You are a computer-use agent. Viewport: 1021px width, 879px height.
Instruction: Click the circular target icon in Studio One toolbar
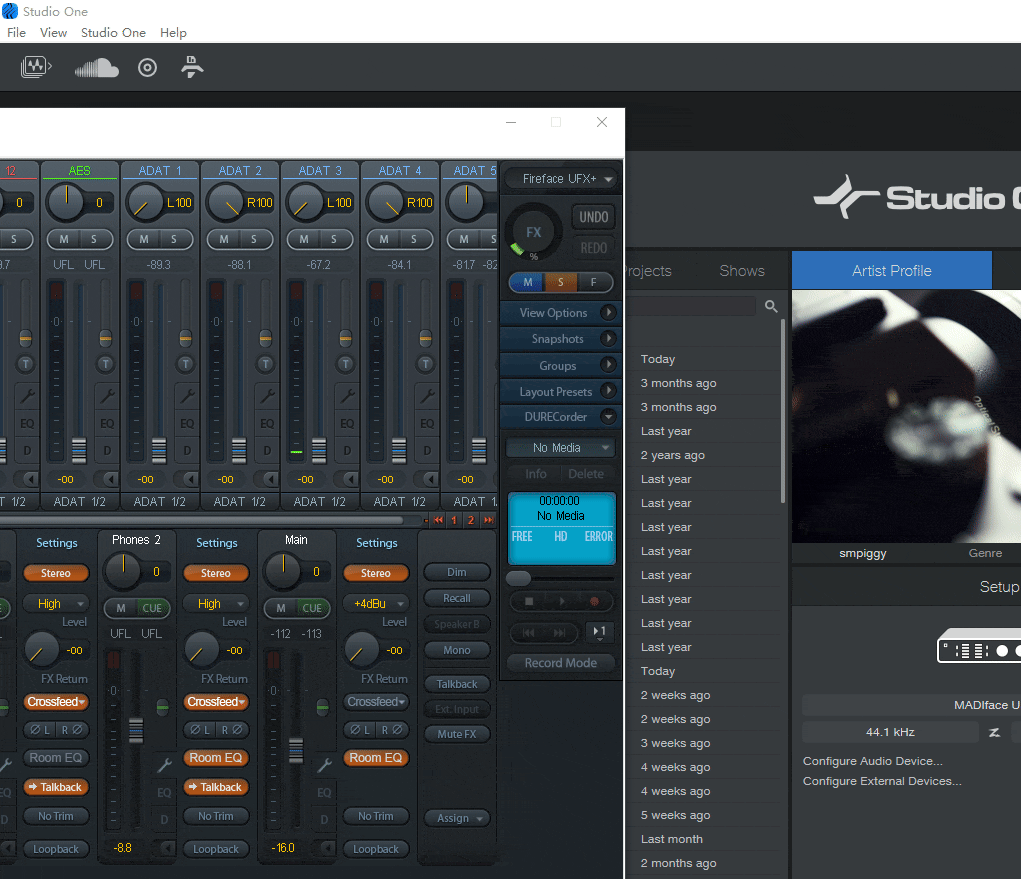pyautogui.click(x=147, y=68)
